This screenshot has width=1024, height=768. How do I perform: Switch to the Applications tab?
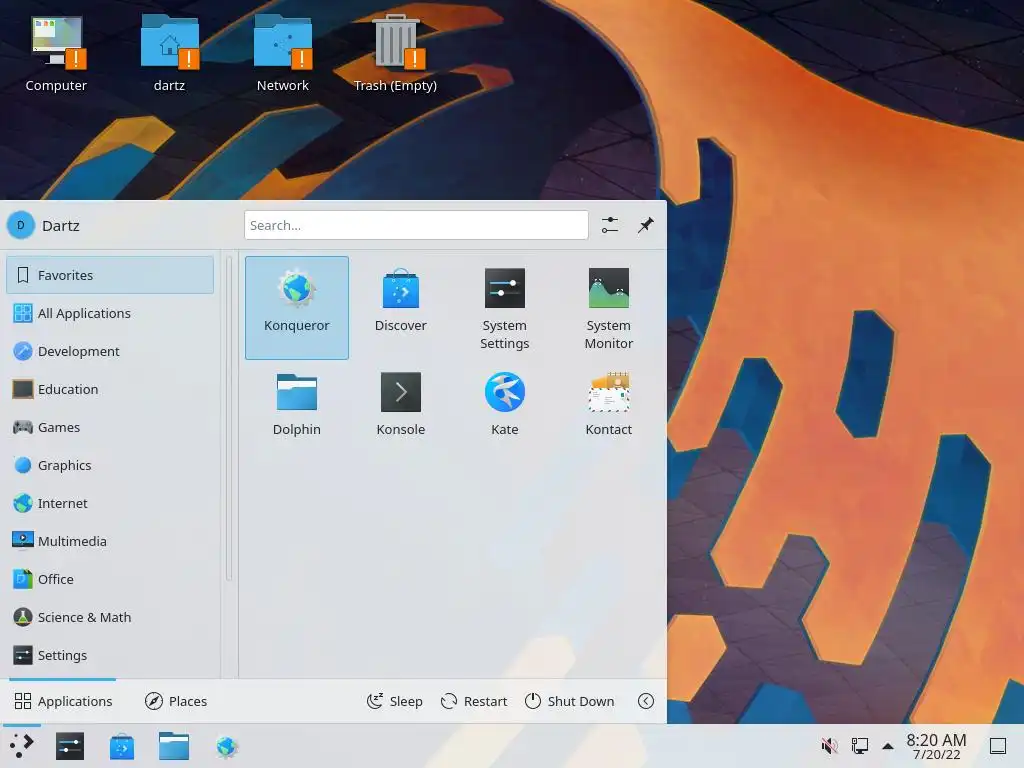pyautogui.click(x=63, y=701)
